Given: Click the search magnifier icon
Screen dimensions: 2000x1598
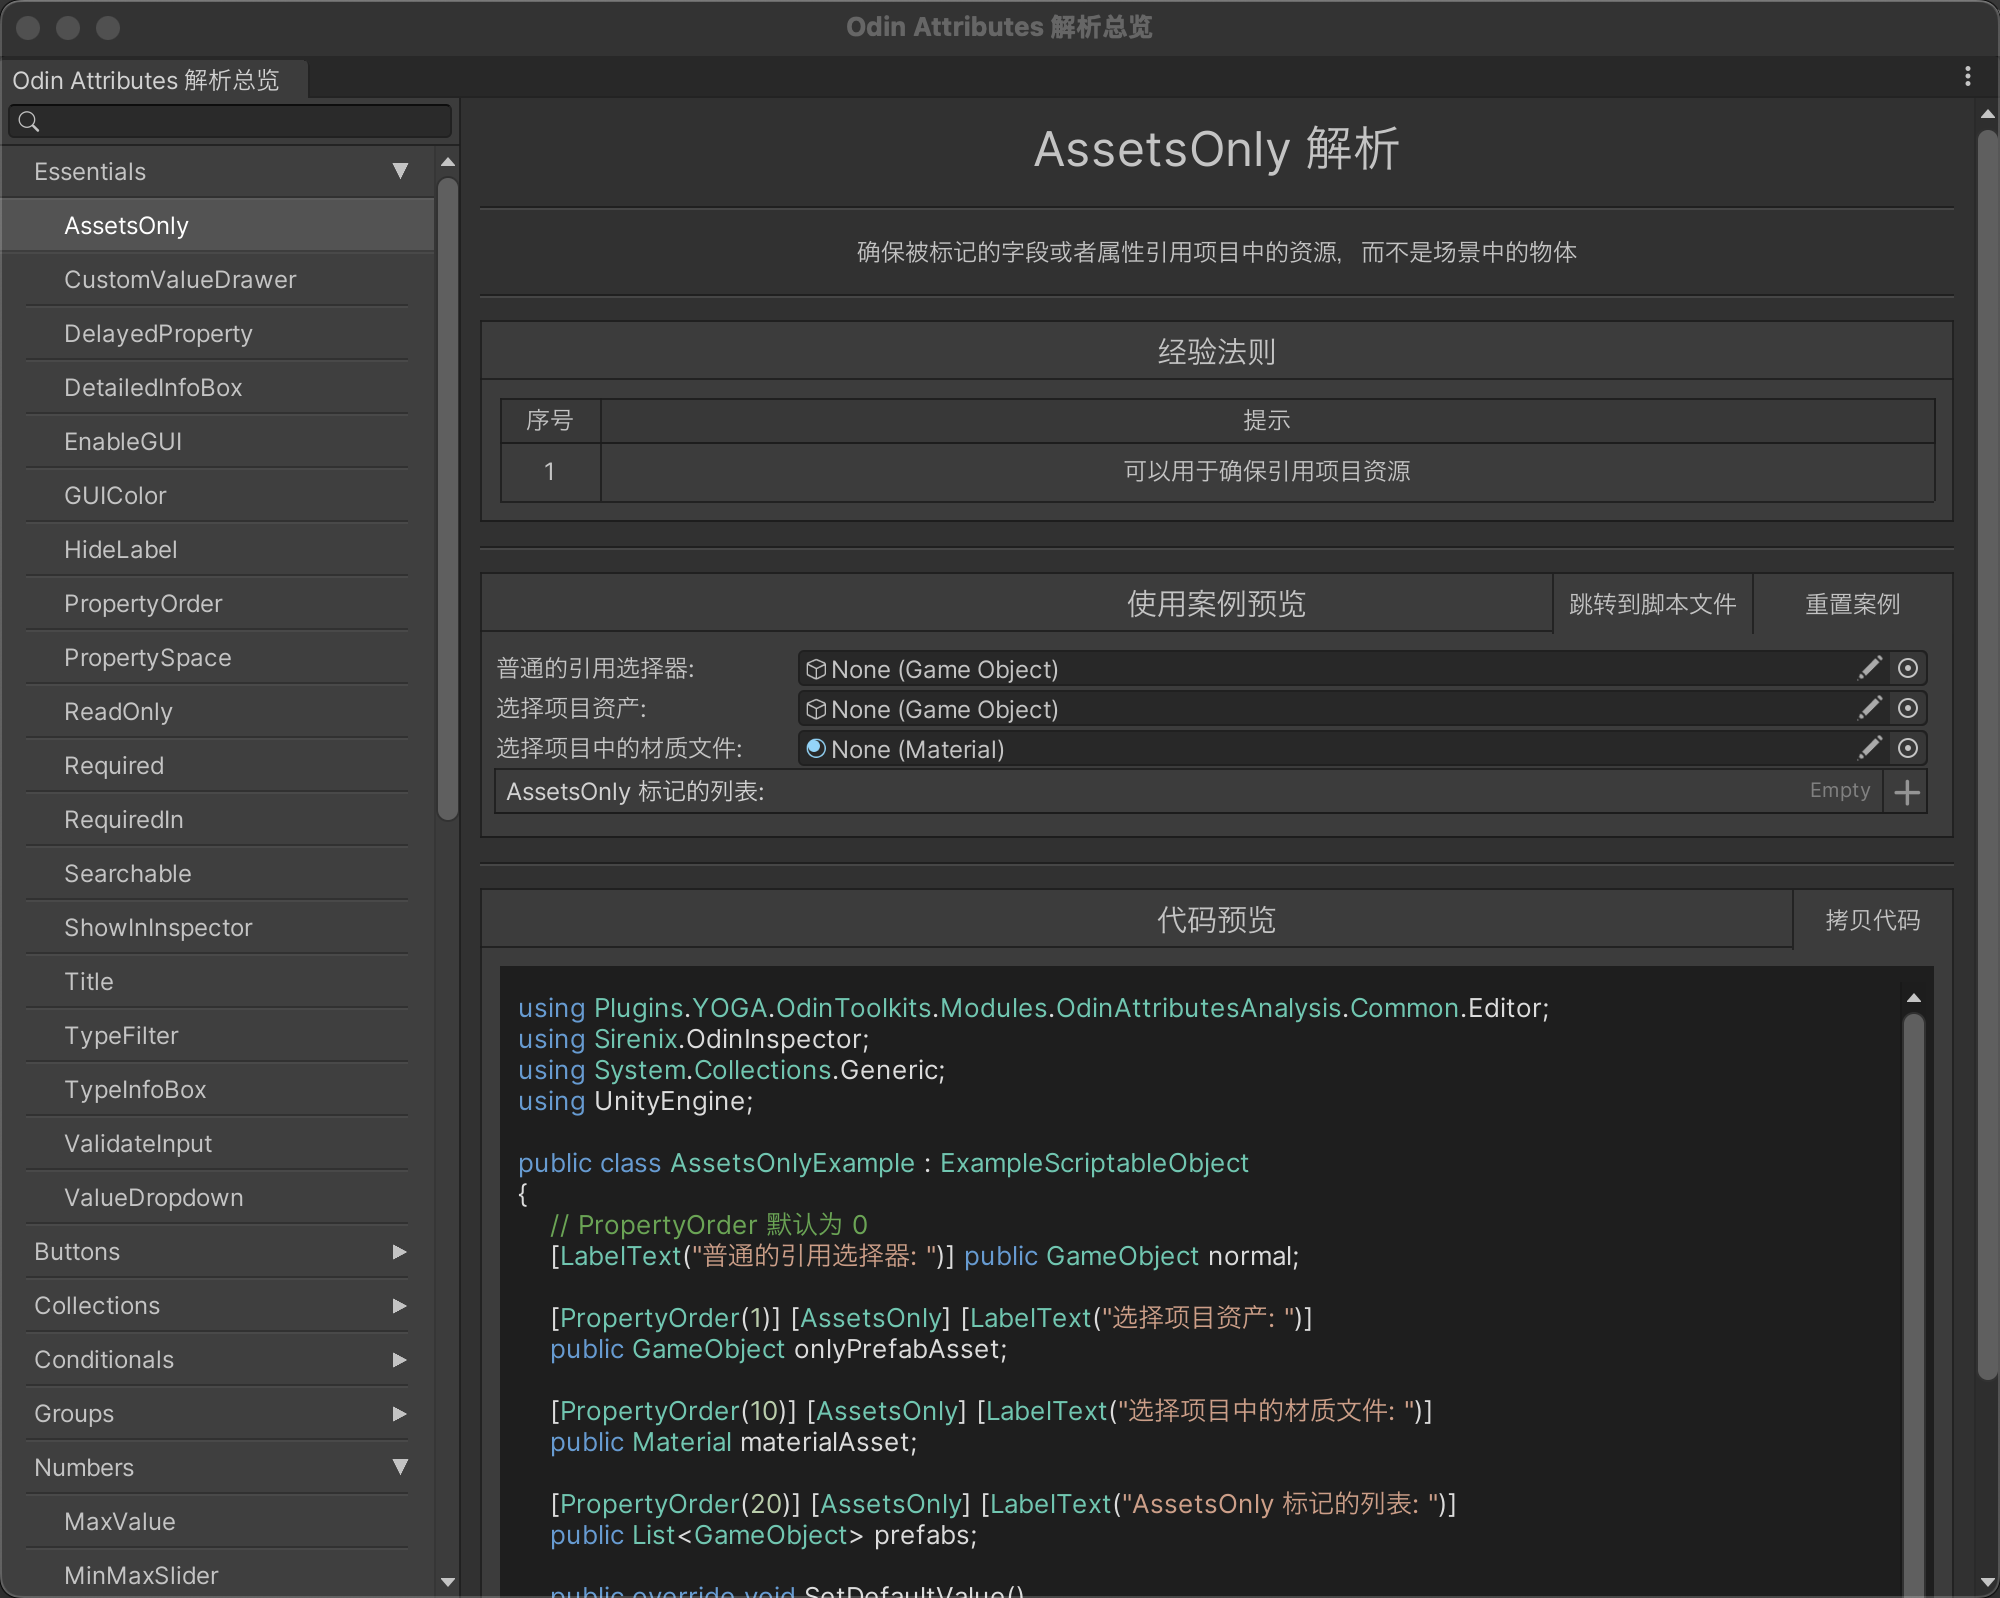Looking at the screenshot, I should click(x=29, y=121).
